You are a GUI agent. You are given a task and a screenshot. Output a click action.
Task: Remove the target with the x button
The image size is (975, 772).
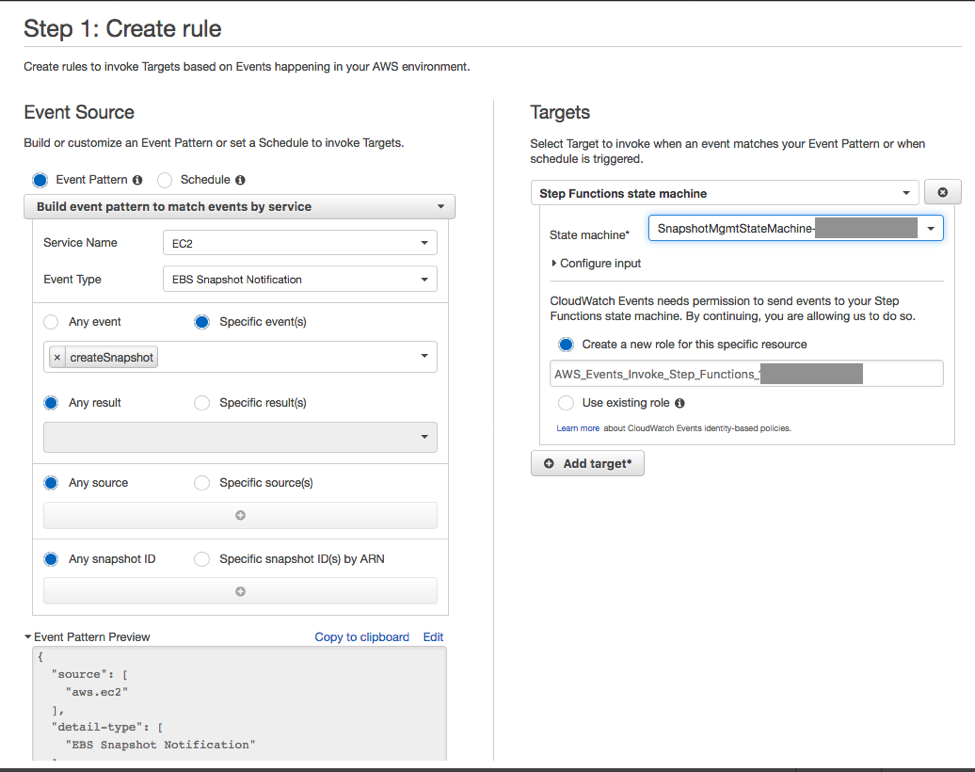pos(942,193)
